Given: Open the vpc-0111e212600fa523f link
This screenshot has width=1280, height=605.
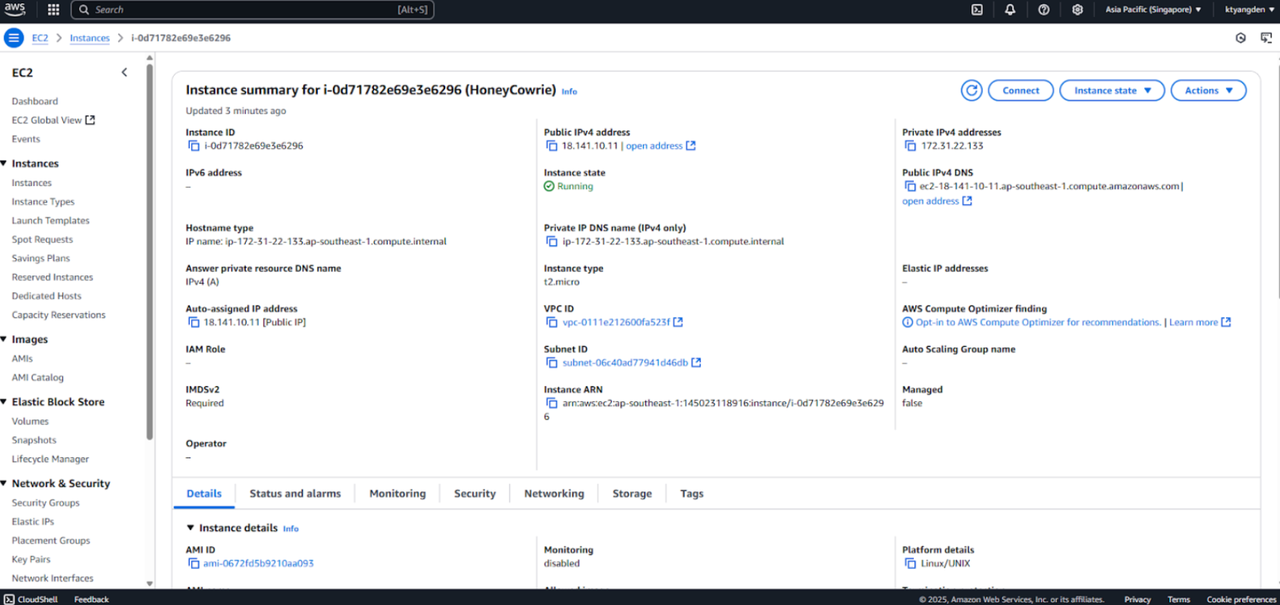Looking at the screenshot, I should coord(616,323).
